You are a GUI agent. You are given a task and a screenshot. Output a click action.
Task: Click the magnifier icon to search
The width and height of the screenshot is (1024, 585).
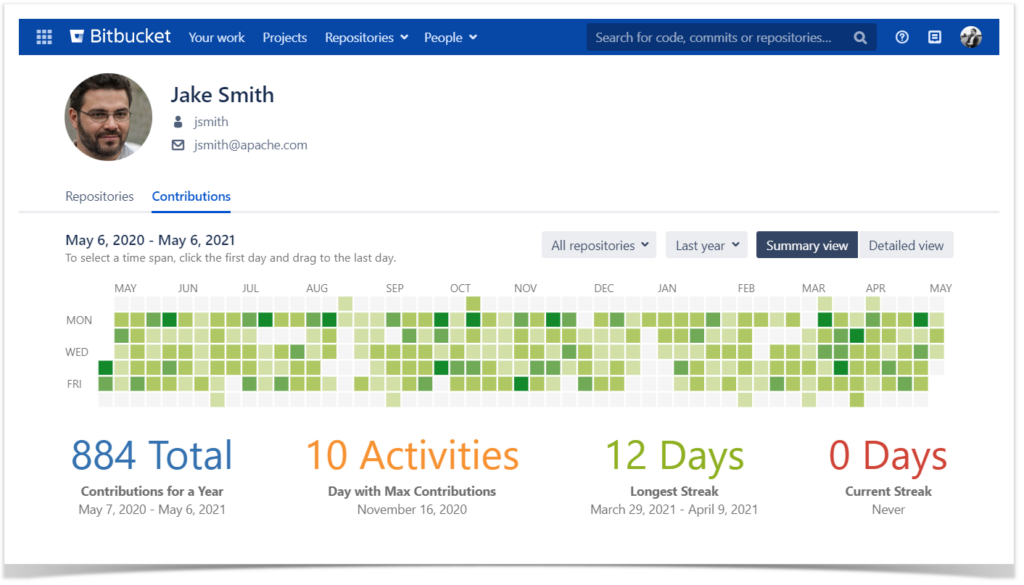(860, 37)
